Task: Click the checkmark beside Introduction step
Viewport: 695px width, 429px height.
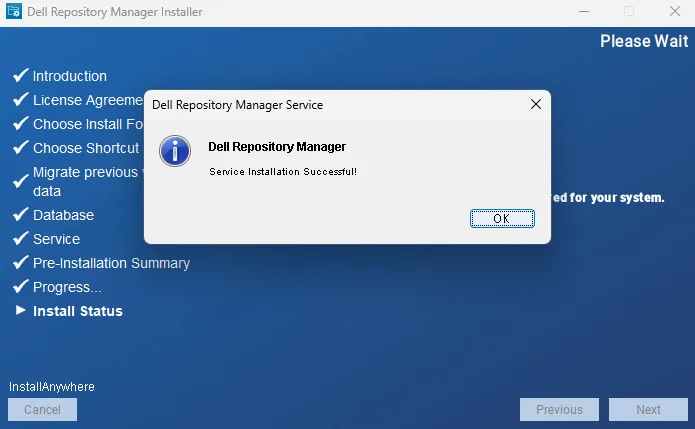Action: coord(19,76)
